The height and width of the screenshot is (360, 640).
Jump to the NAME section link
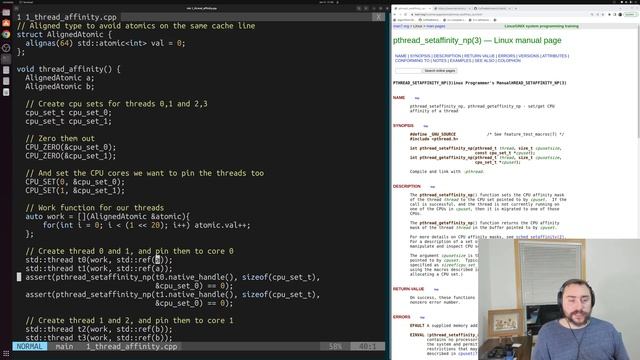coord(401,56)
